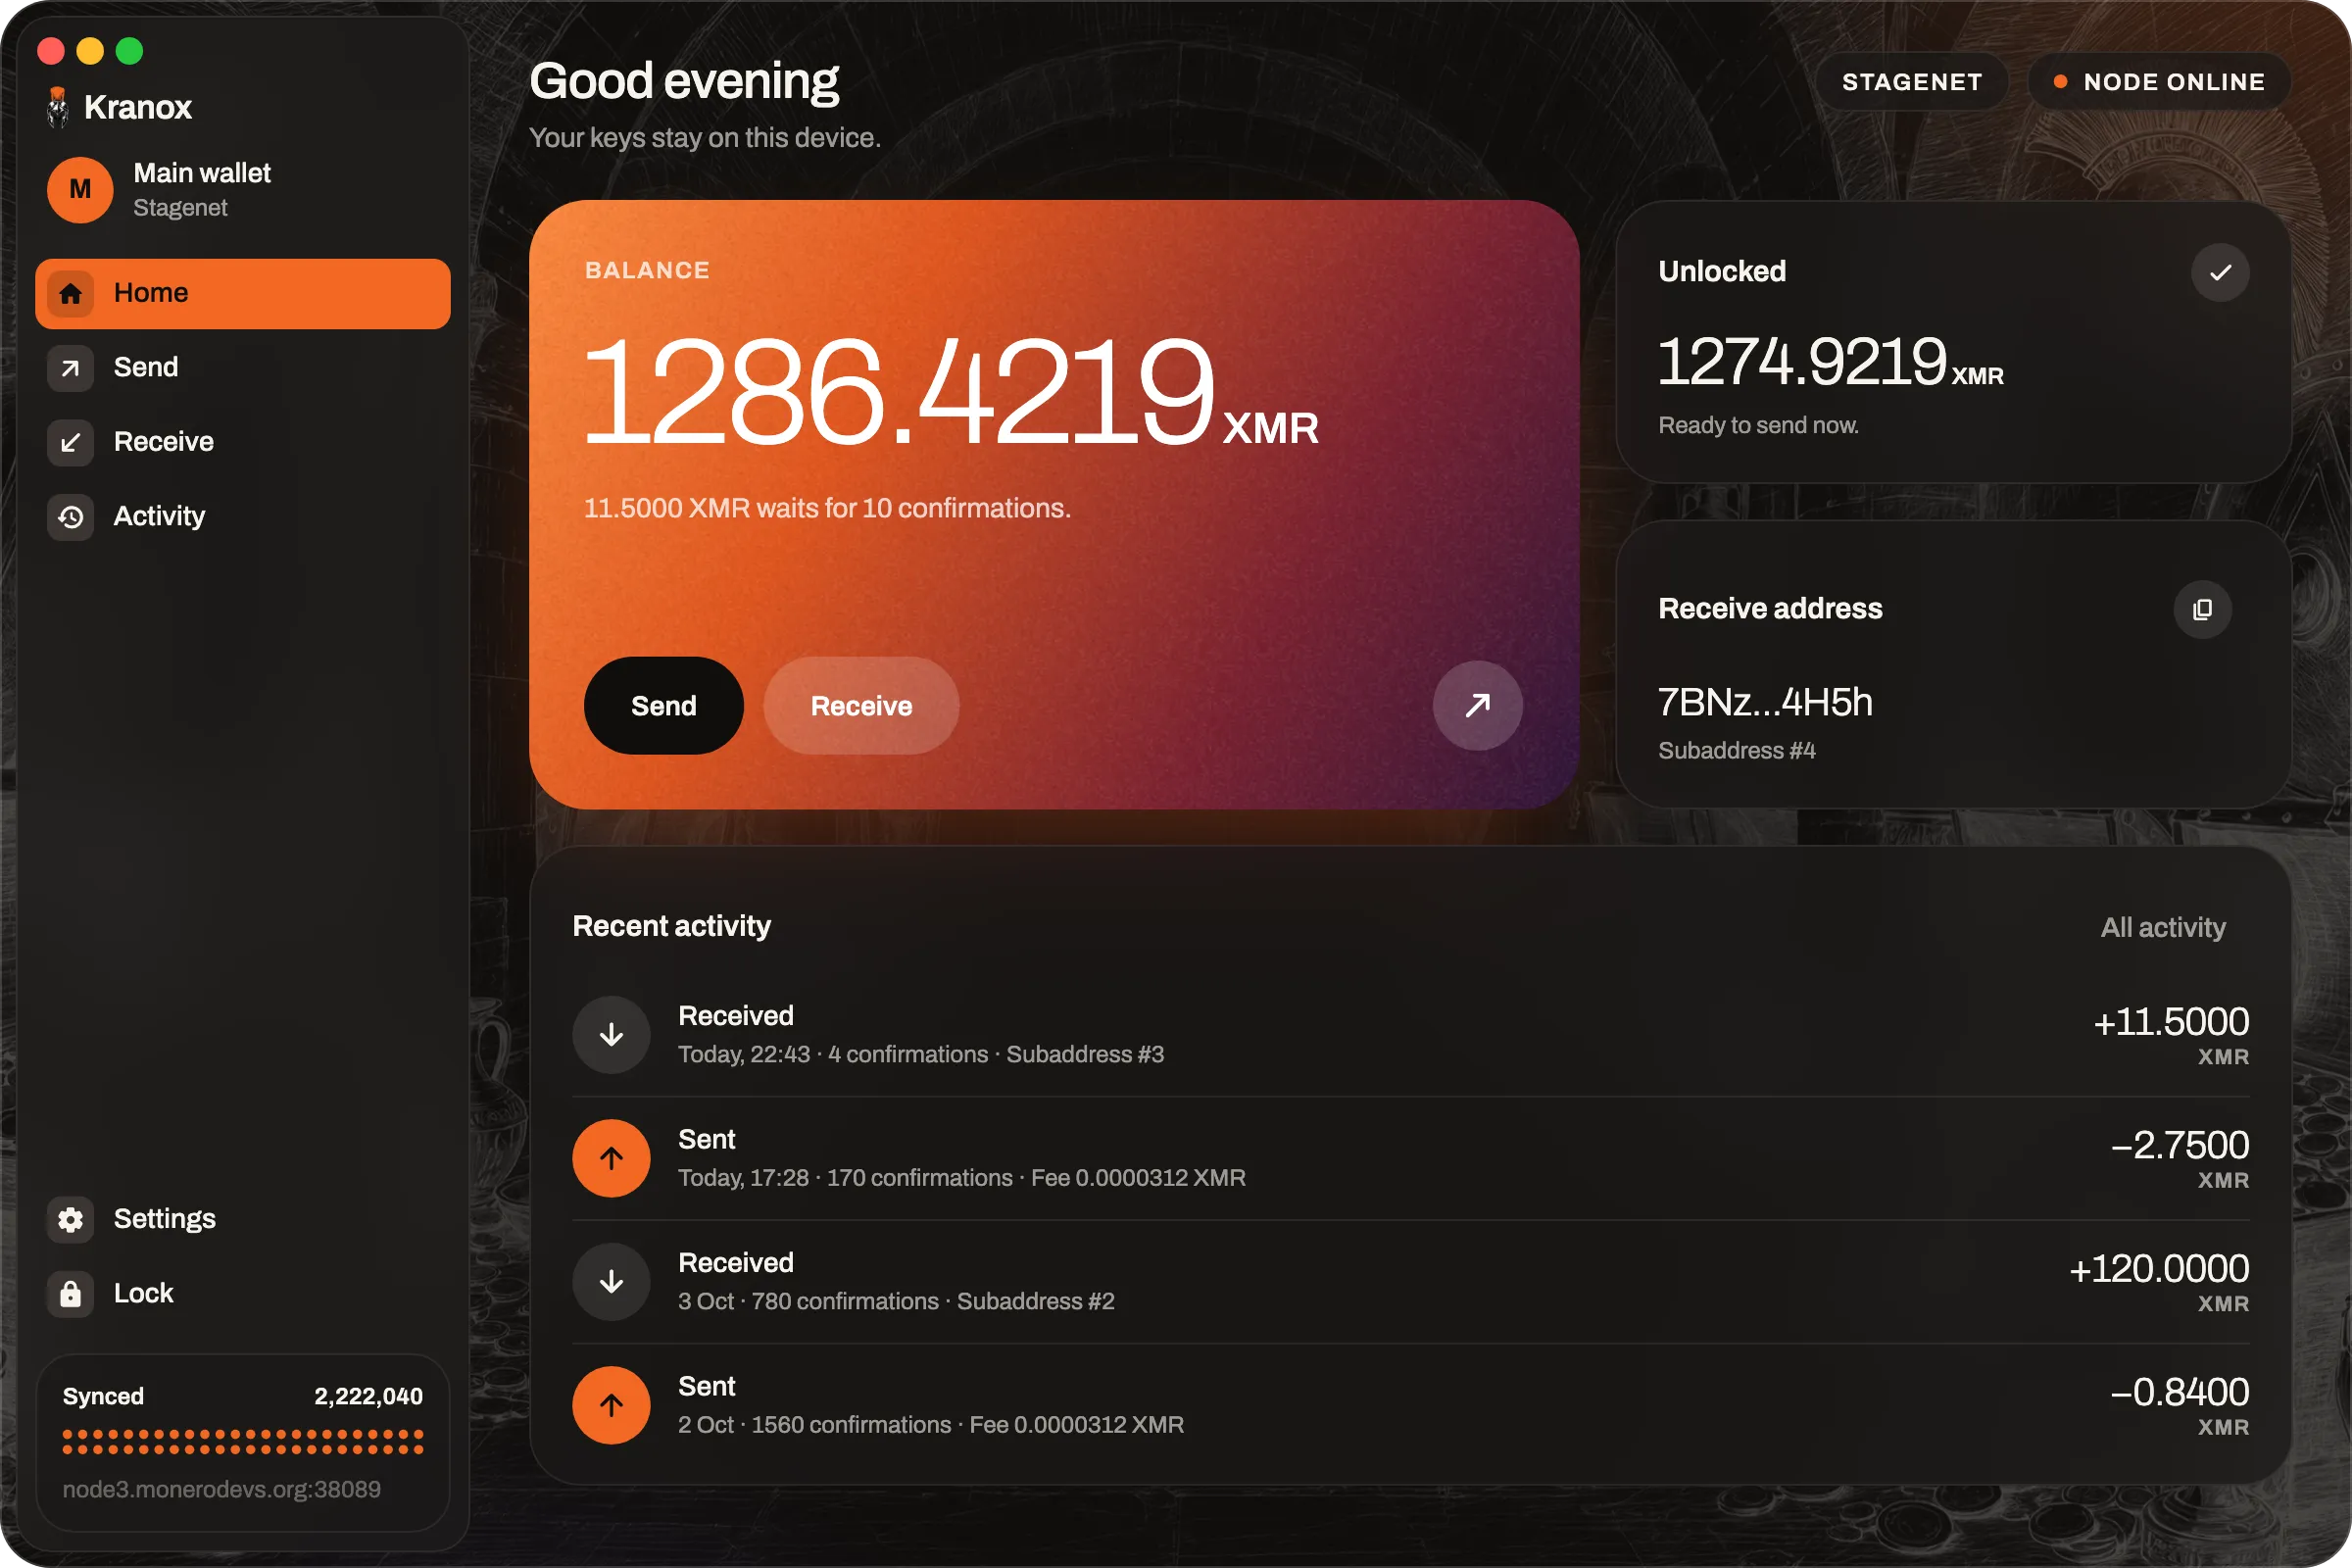The image size is (2352, 1568).
Task: Click the 1274.9219 XMR unlocked amount
Action: point(1831,360)
